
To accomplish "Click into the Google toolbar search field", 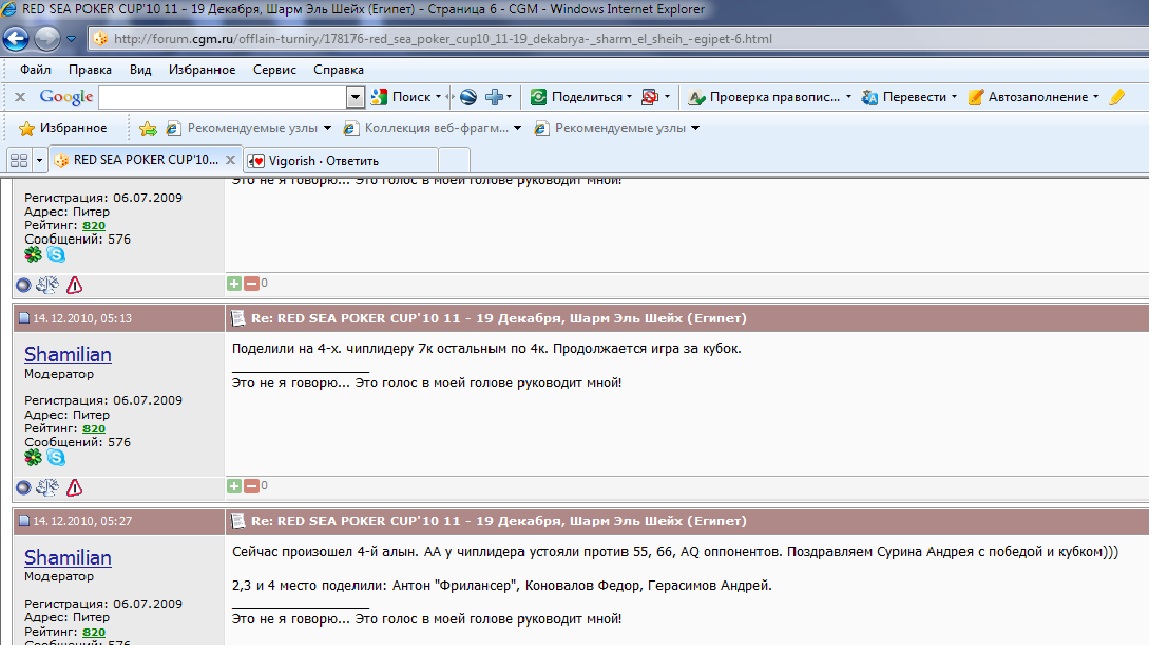I will point(222,97).
